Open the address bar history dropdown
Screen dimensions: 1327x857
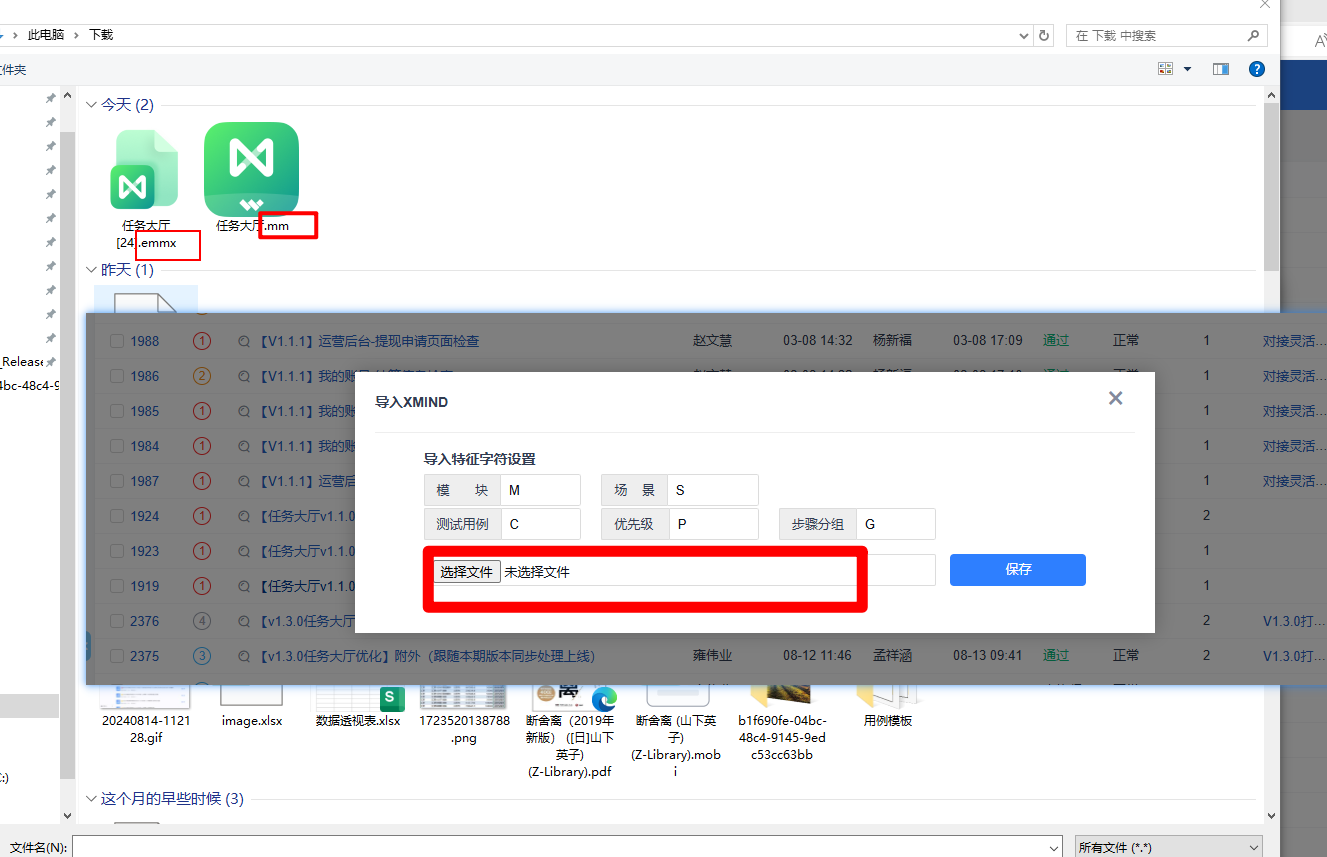coord(1024,35)
